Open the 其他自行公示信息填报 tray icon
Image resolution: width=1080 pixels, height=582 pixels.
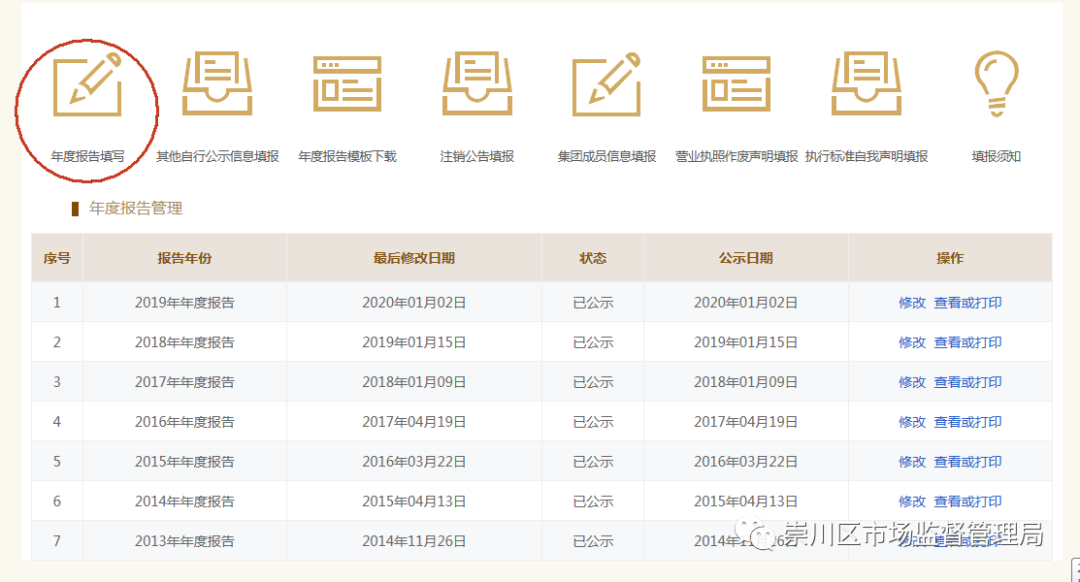pos(217,84)
